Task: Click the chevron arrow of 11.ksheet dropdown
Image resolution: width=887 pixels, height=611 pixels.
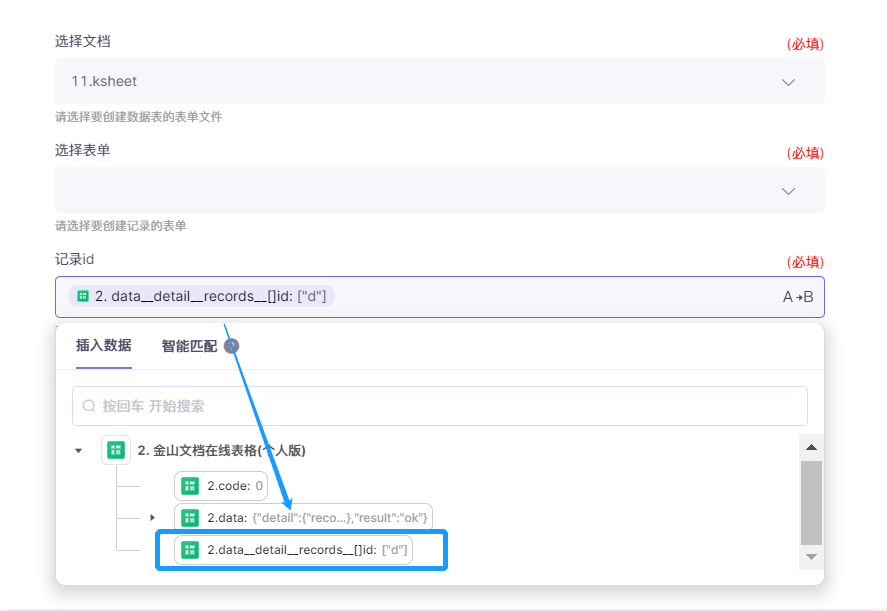Action: coord(789,82)
